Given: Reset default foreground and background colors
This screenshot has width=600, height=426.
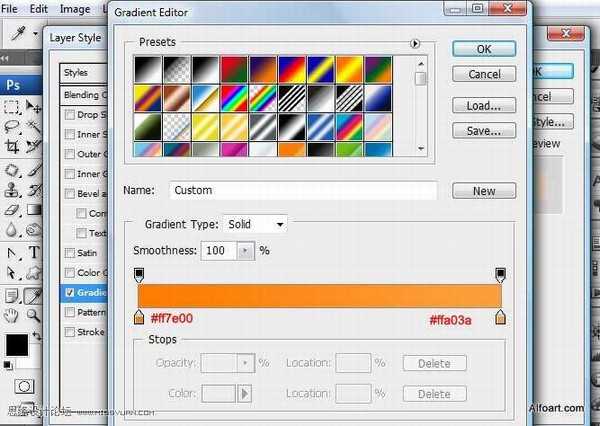Looking at the screenshot, I should tap(7, 365).
